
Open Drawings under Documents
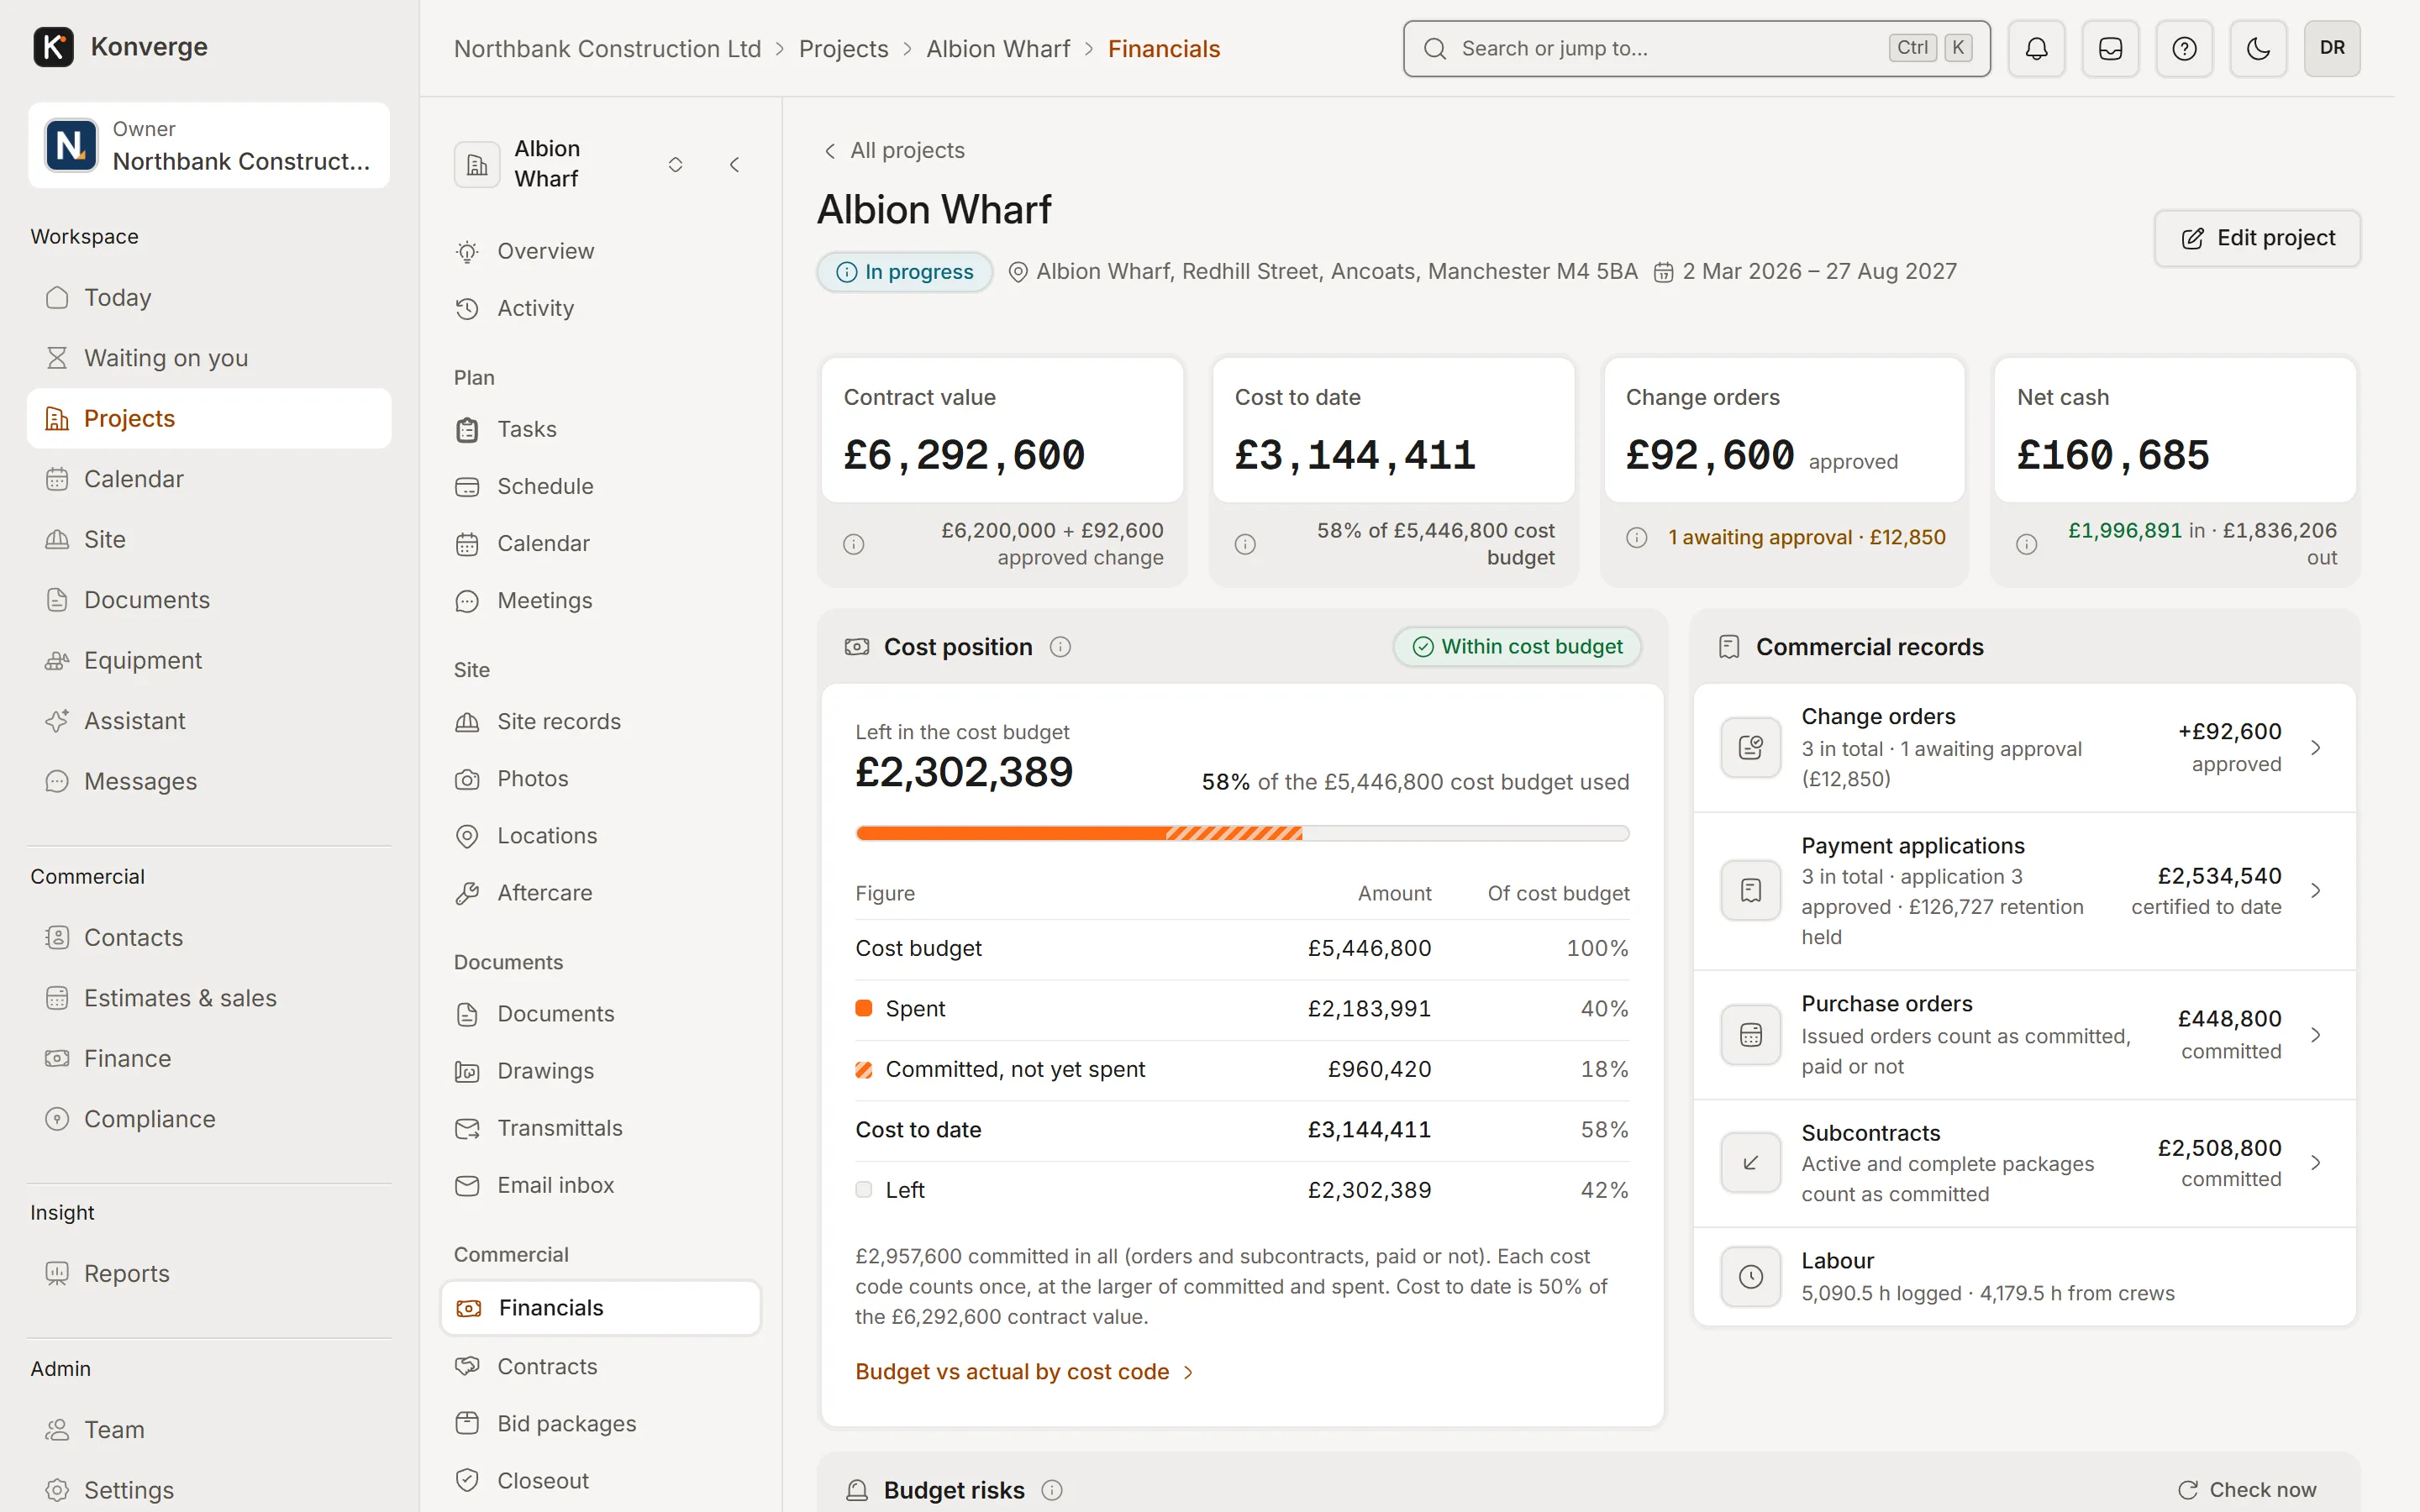click(x=600, y=1071)
